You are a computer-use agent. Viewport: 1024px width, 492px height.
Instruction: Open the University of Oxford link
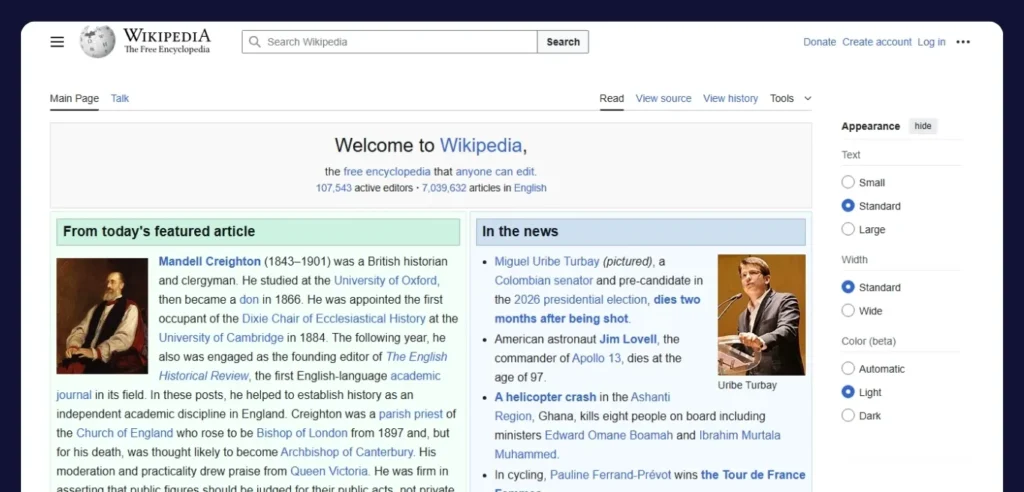pyautogui.click(x=385, y=280)
